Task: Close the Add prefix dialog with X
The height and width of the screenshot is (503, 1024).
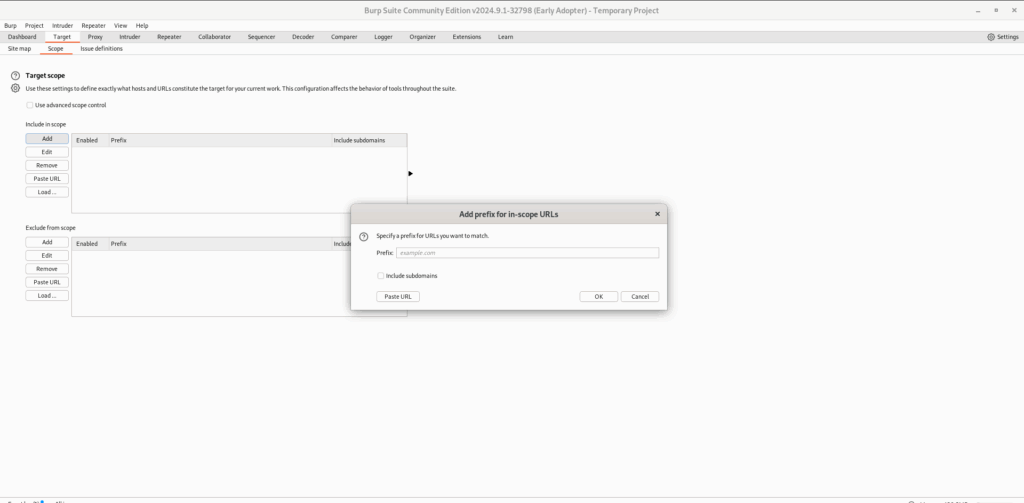Action: click(657, 214)
